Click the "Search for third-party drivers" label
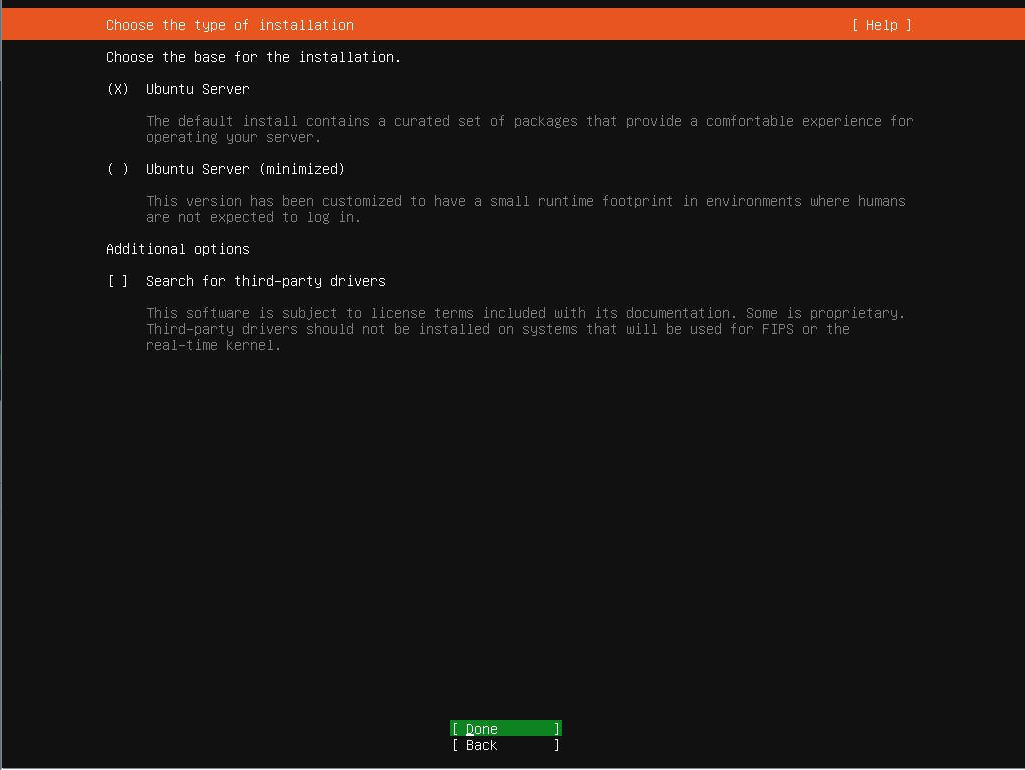The height and width of the screenshot is (770, 1025). 265,281
